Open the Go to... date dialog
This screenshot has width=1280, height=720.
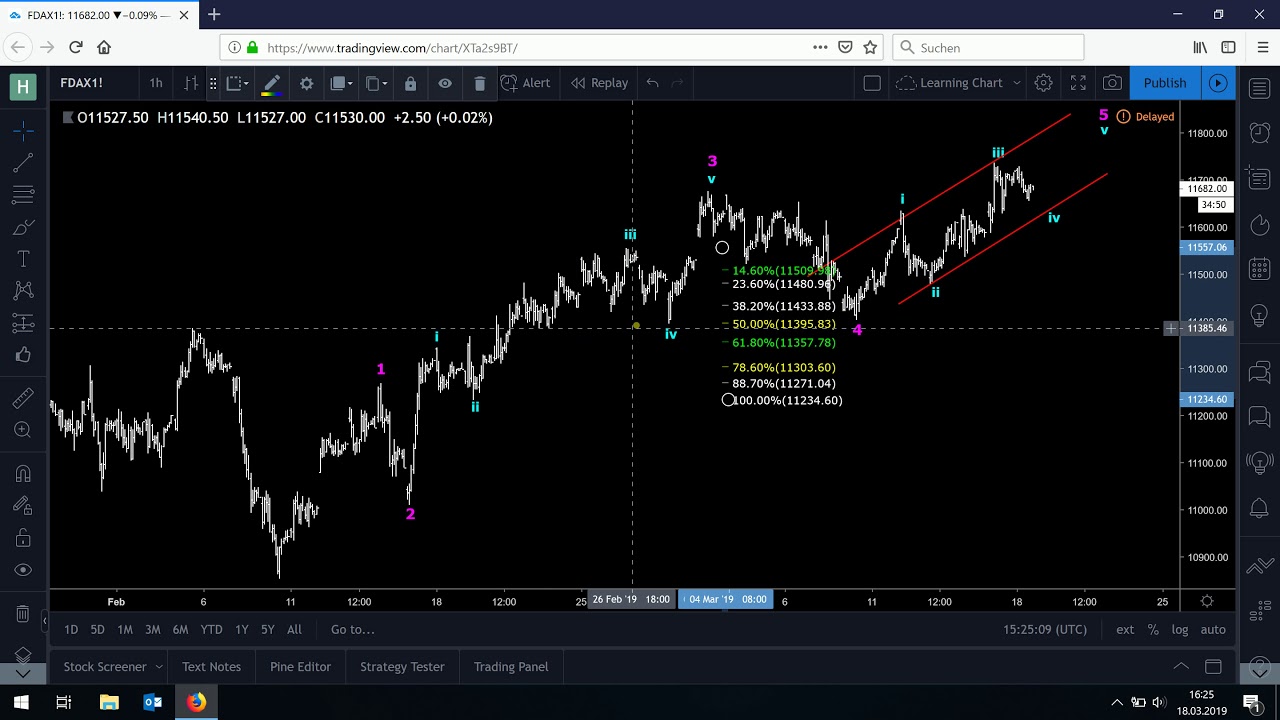tap(353, 629)
